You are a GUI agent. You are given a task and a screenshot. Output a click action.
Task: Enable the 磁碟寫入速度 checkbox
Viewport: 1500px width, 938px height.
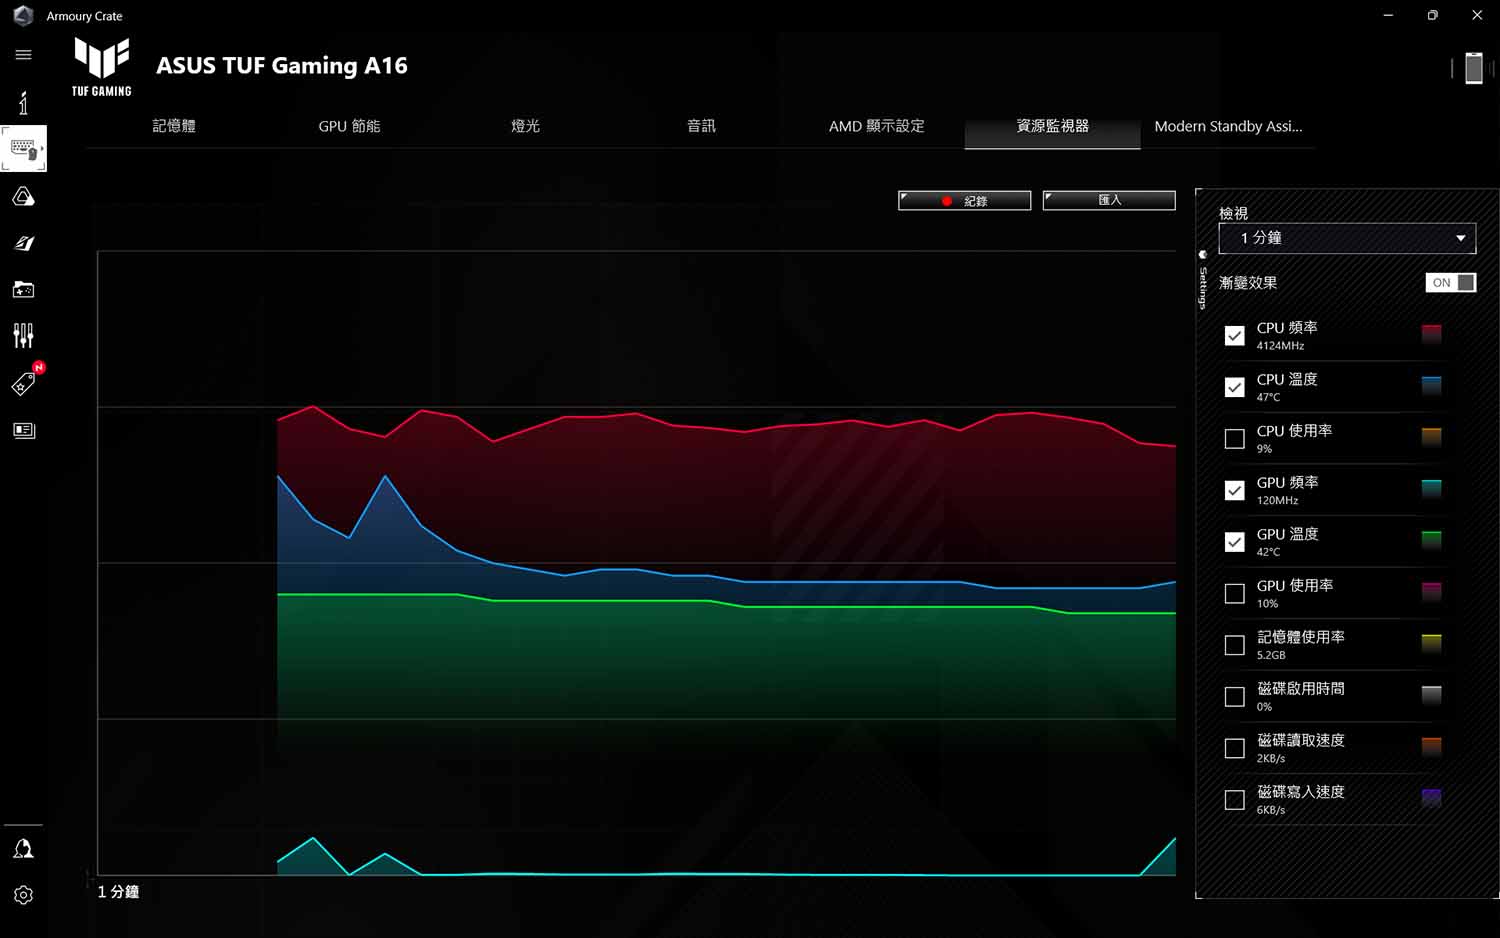pyautogui.click(x=1235, y=800)
